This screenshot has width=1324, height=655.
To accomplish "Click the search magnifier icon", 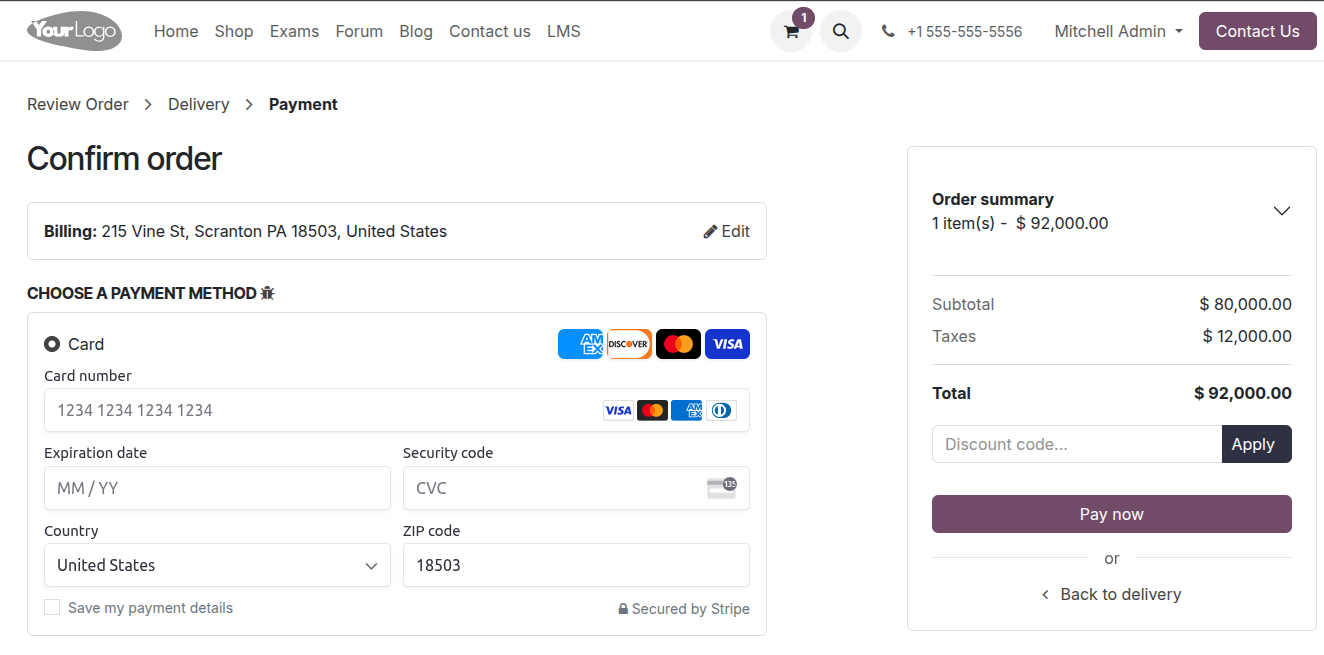I will (x=841, y=31).
